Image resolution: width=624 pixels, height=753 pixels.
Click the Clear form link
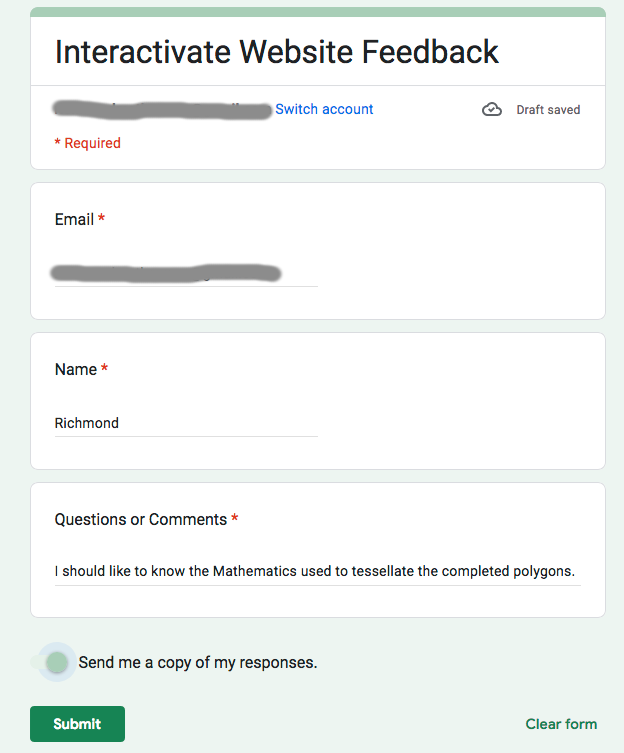click(561, 724)
